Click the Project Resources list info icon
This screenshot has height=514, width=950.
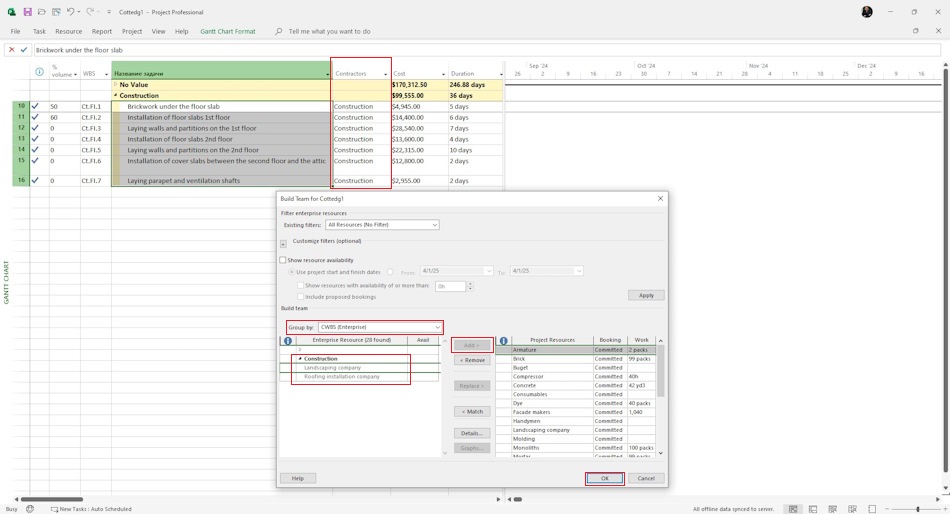(x=503, y=341)
